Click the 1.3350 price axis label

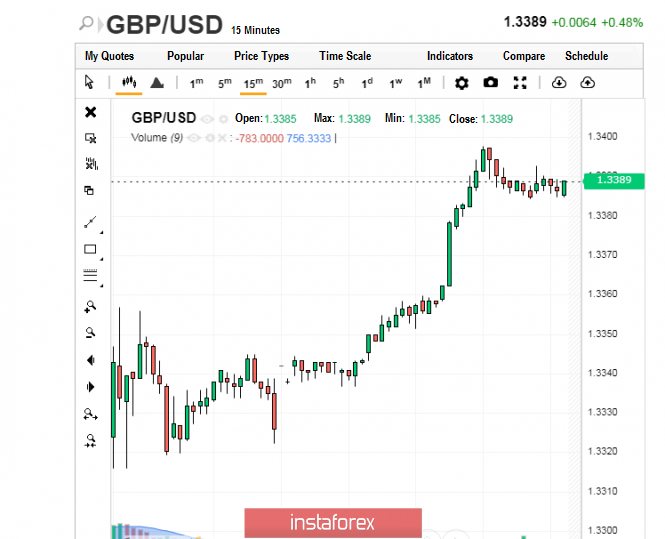[602, 333]
